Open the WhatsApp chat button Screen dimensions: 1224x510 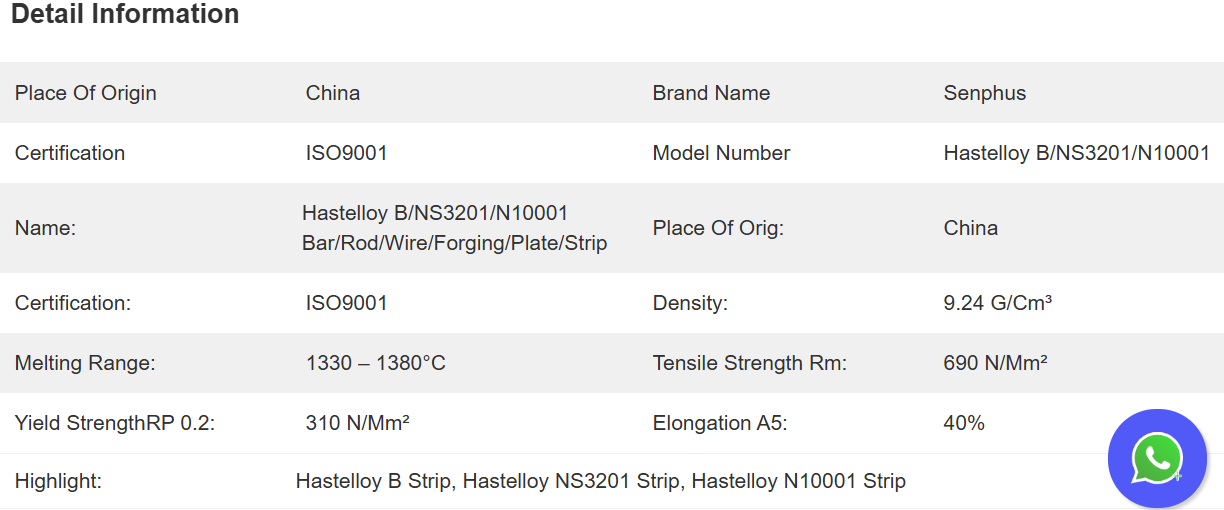coord(1157,459)
